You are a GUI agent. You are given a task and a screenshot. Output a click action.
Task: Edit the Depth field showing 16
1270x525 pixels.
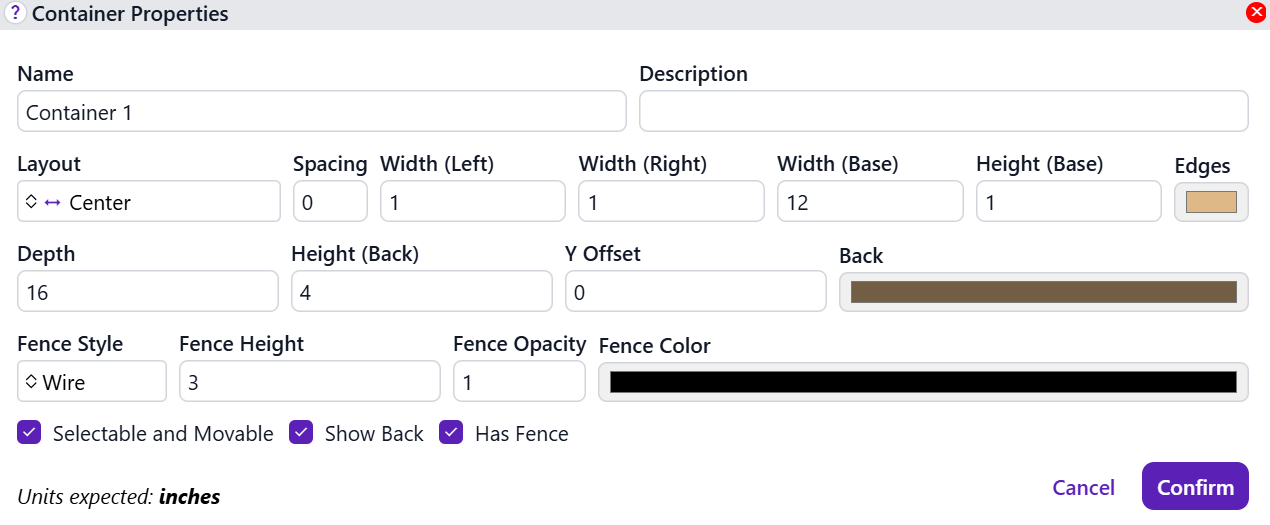(147, 292)
